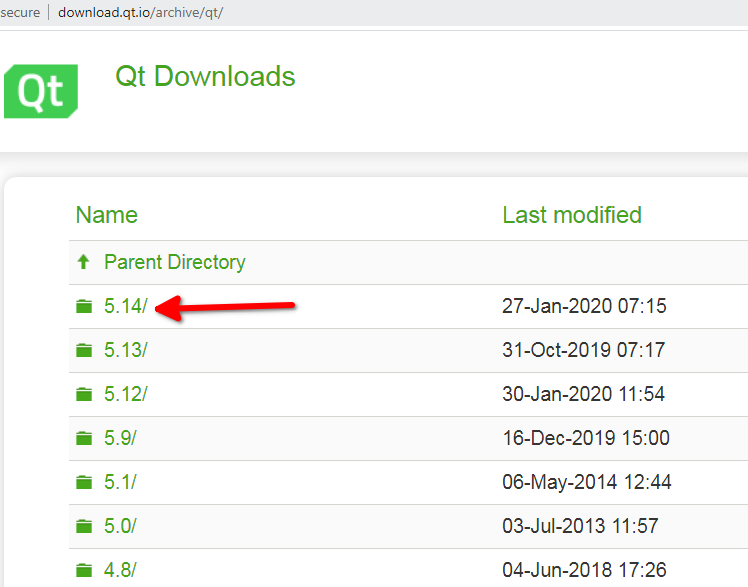Select the date 30-Jan-2020 11:54
The height and width of the screenshot is (587, 748).
(583, 394)
